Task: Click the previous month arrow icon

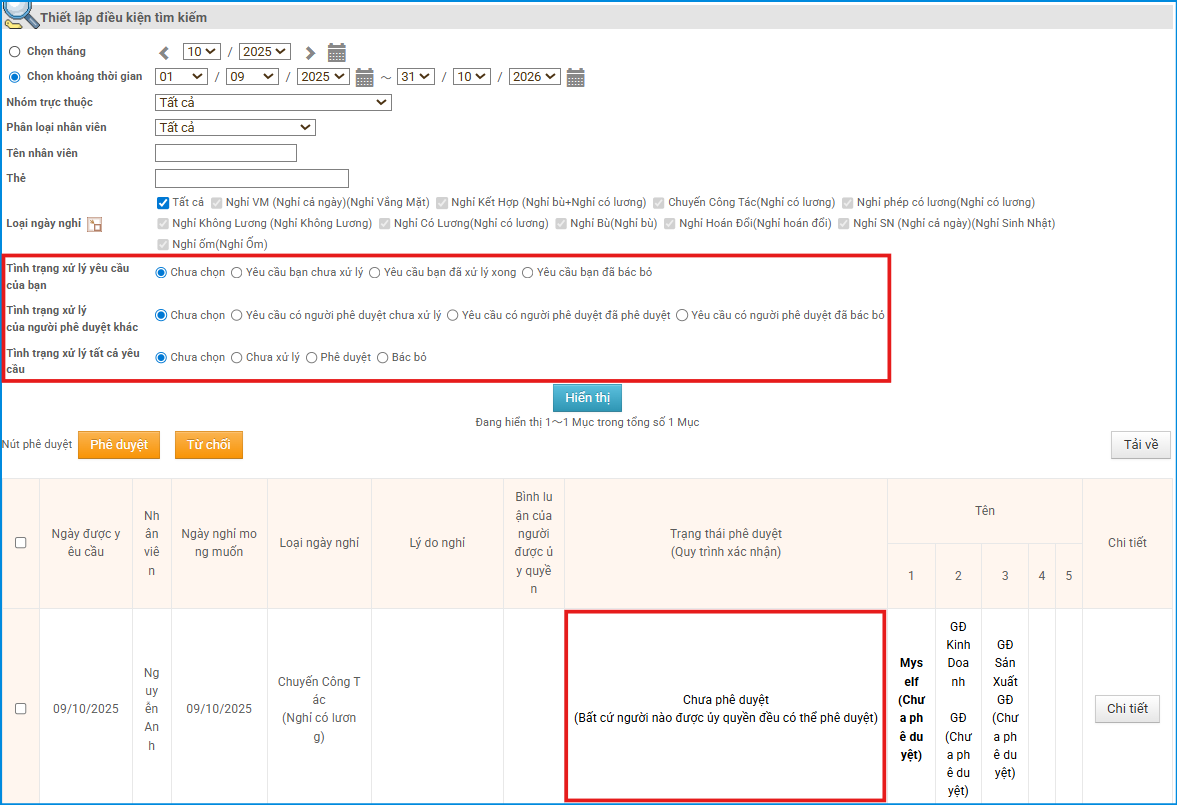Action: 164,53
